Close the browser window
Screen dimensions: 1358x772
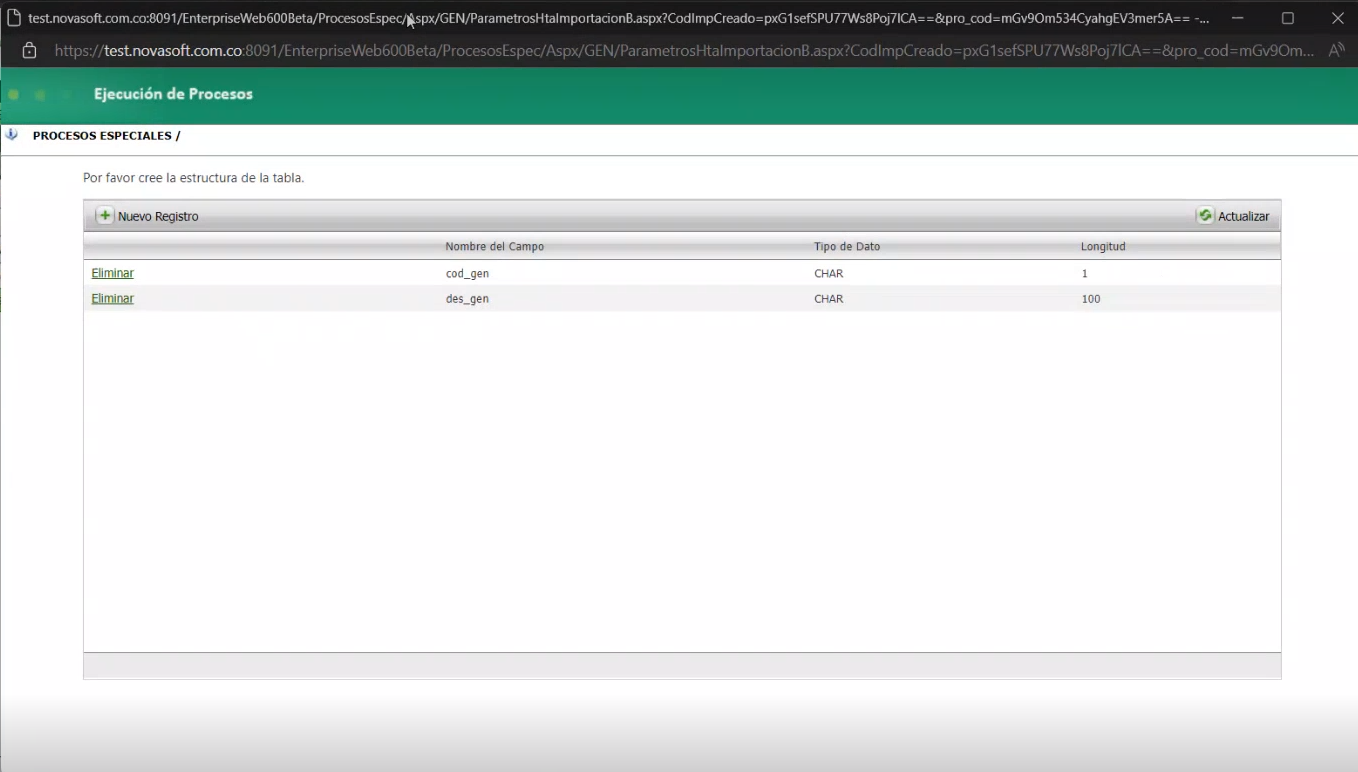point(1337,18)
